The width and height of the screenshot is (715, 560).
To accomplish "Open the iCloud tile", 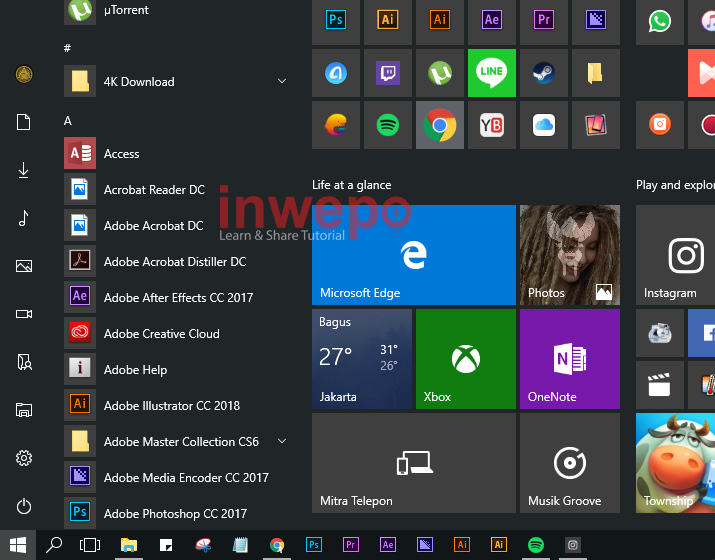I will point(544,125).
